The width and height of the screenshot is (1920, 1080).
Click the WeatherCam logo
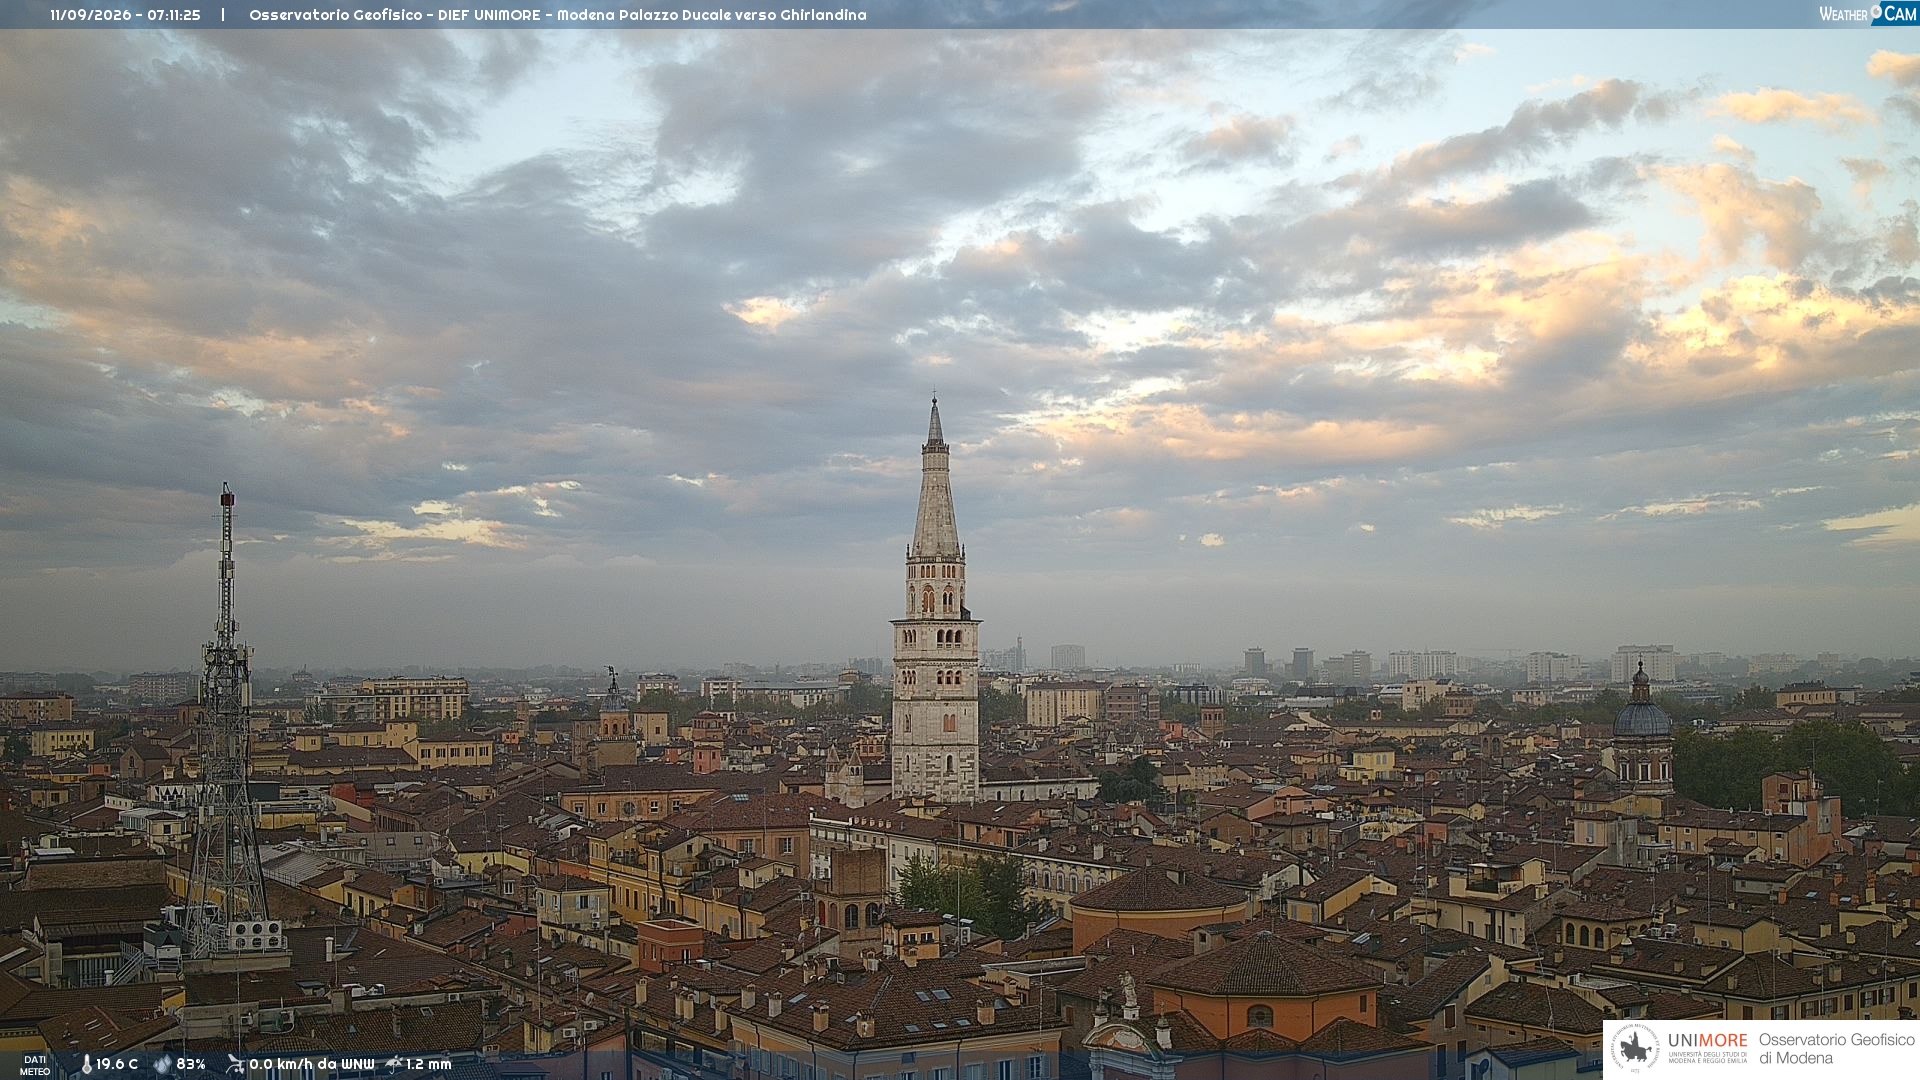click(x=1868, y=14)
